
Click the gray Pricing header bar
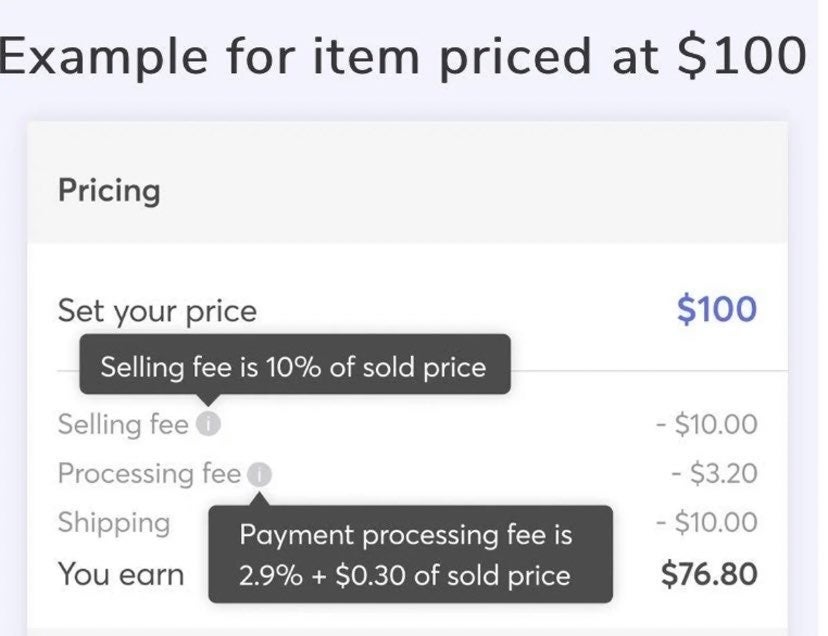coord(408,183)
